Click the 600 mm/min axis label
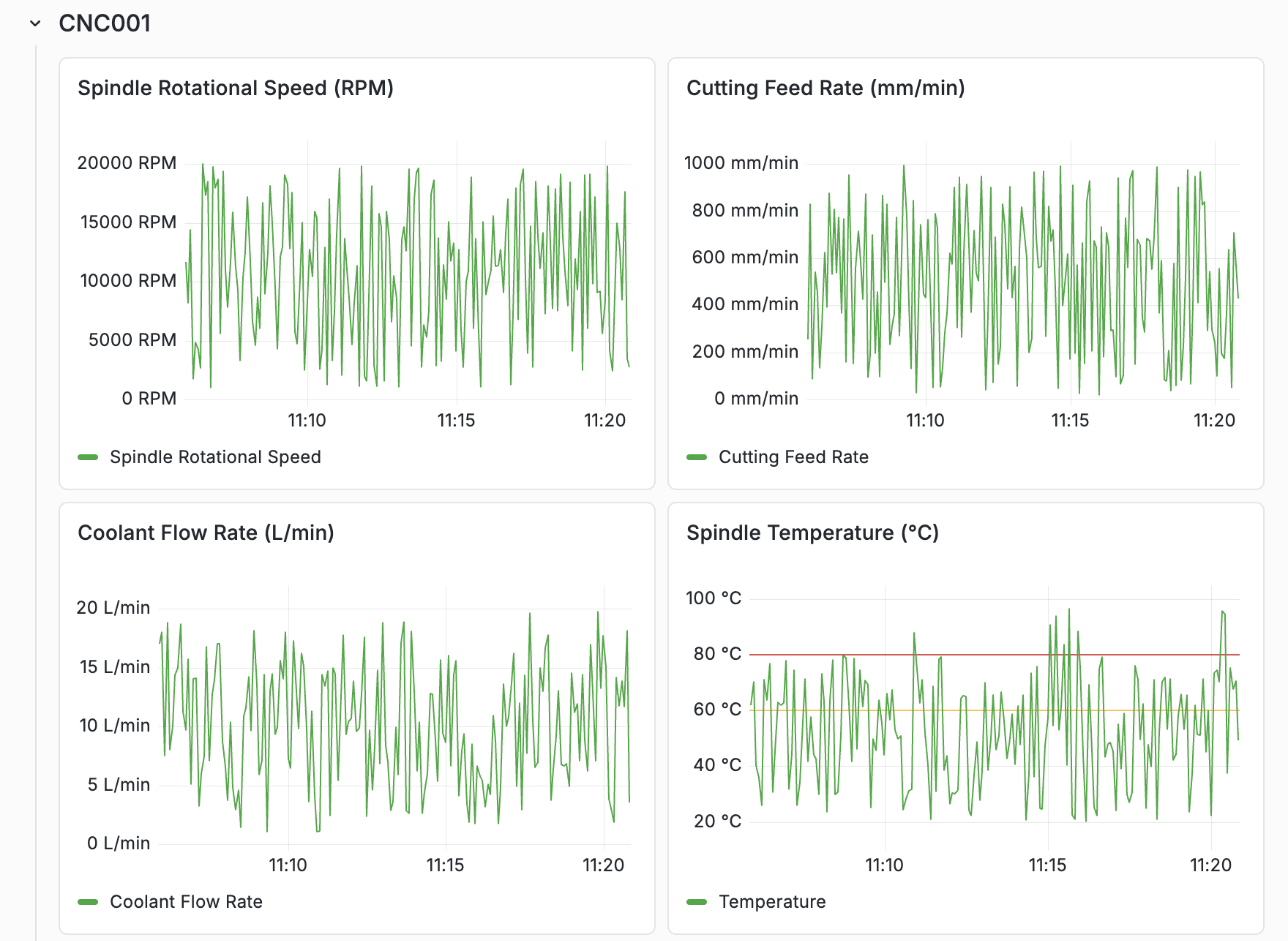 (746, 257)
